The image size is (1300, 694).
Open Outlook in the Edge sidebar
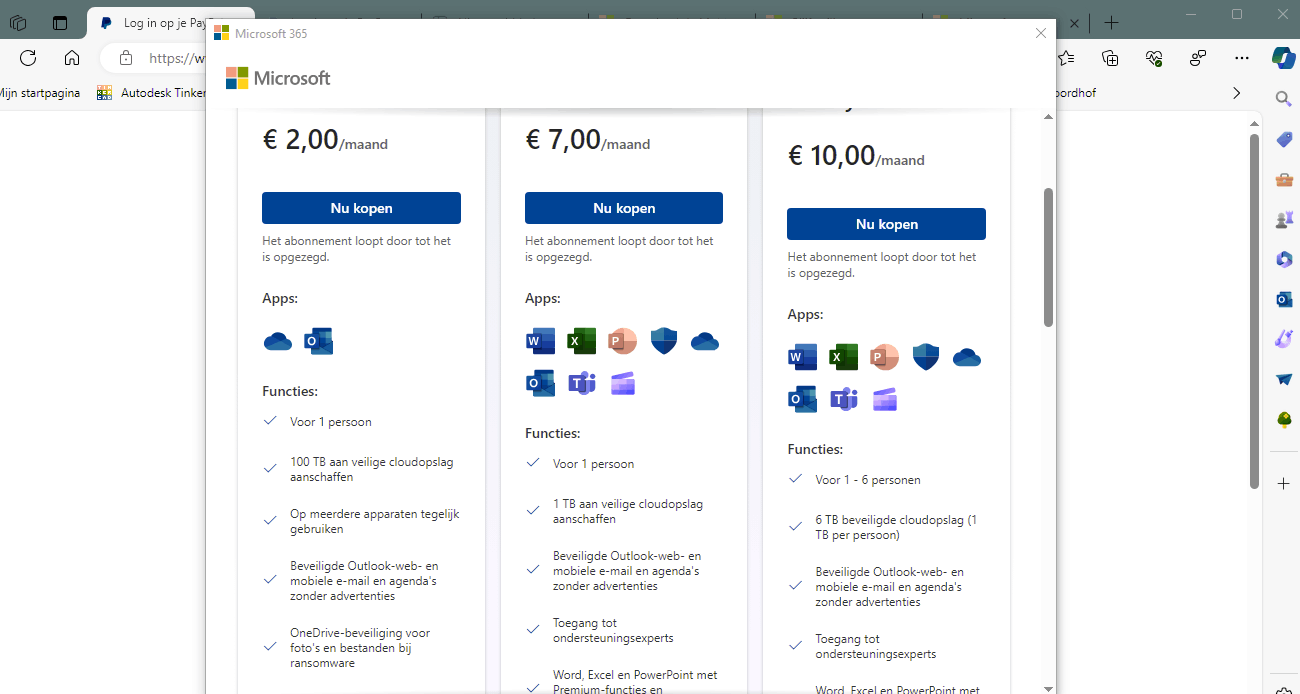coord(1284,300)
